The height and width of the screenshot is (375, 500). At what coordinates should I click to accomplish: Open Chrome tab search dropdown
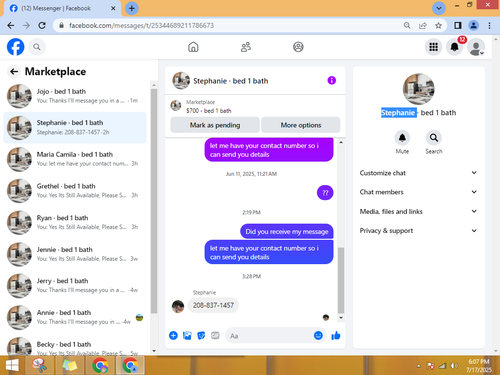[439, 8]
